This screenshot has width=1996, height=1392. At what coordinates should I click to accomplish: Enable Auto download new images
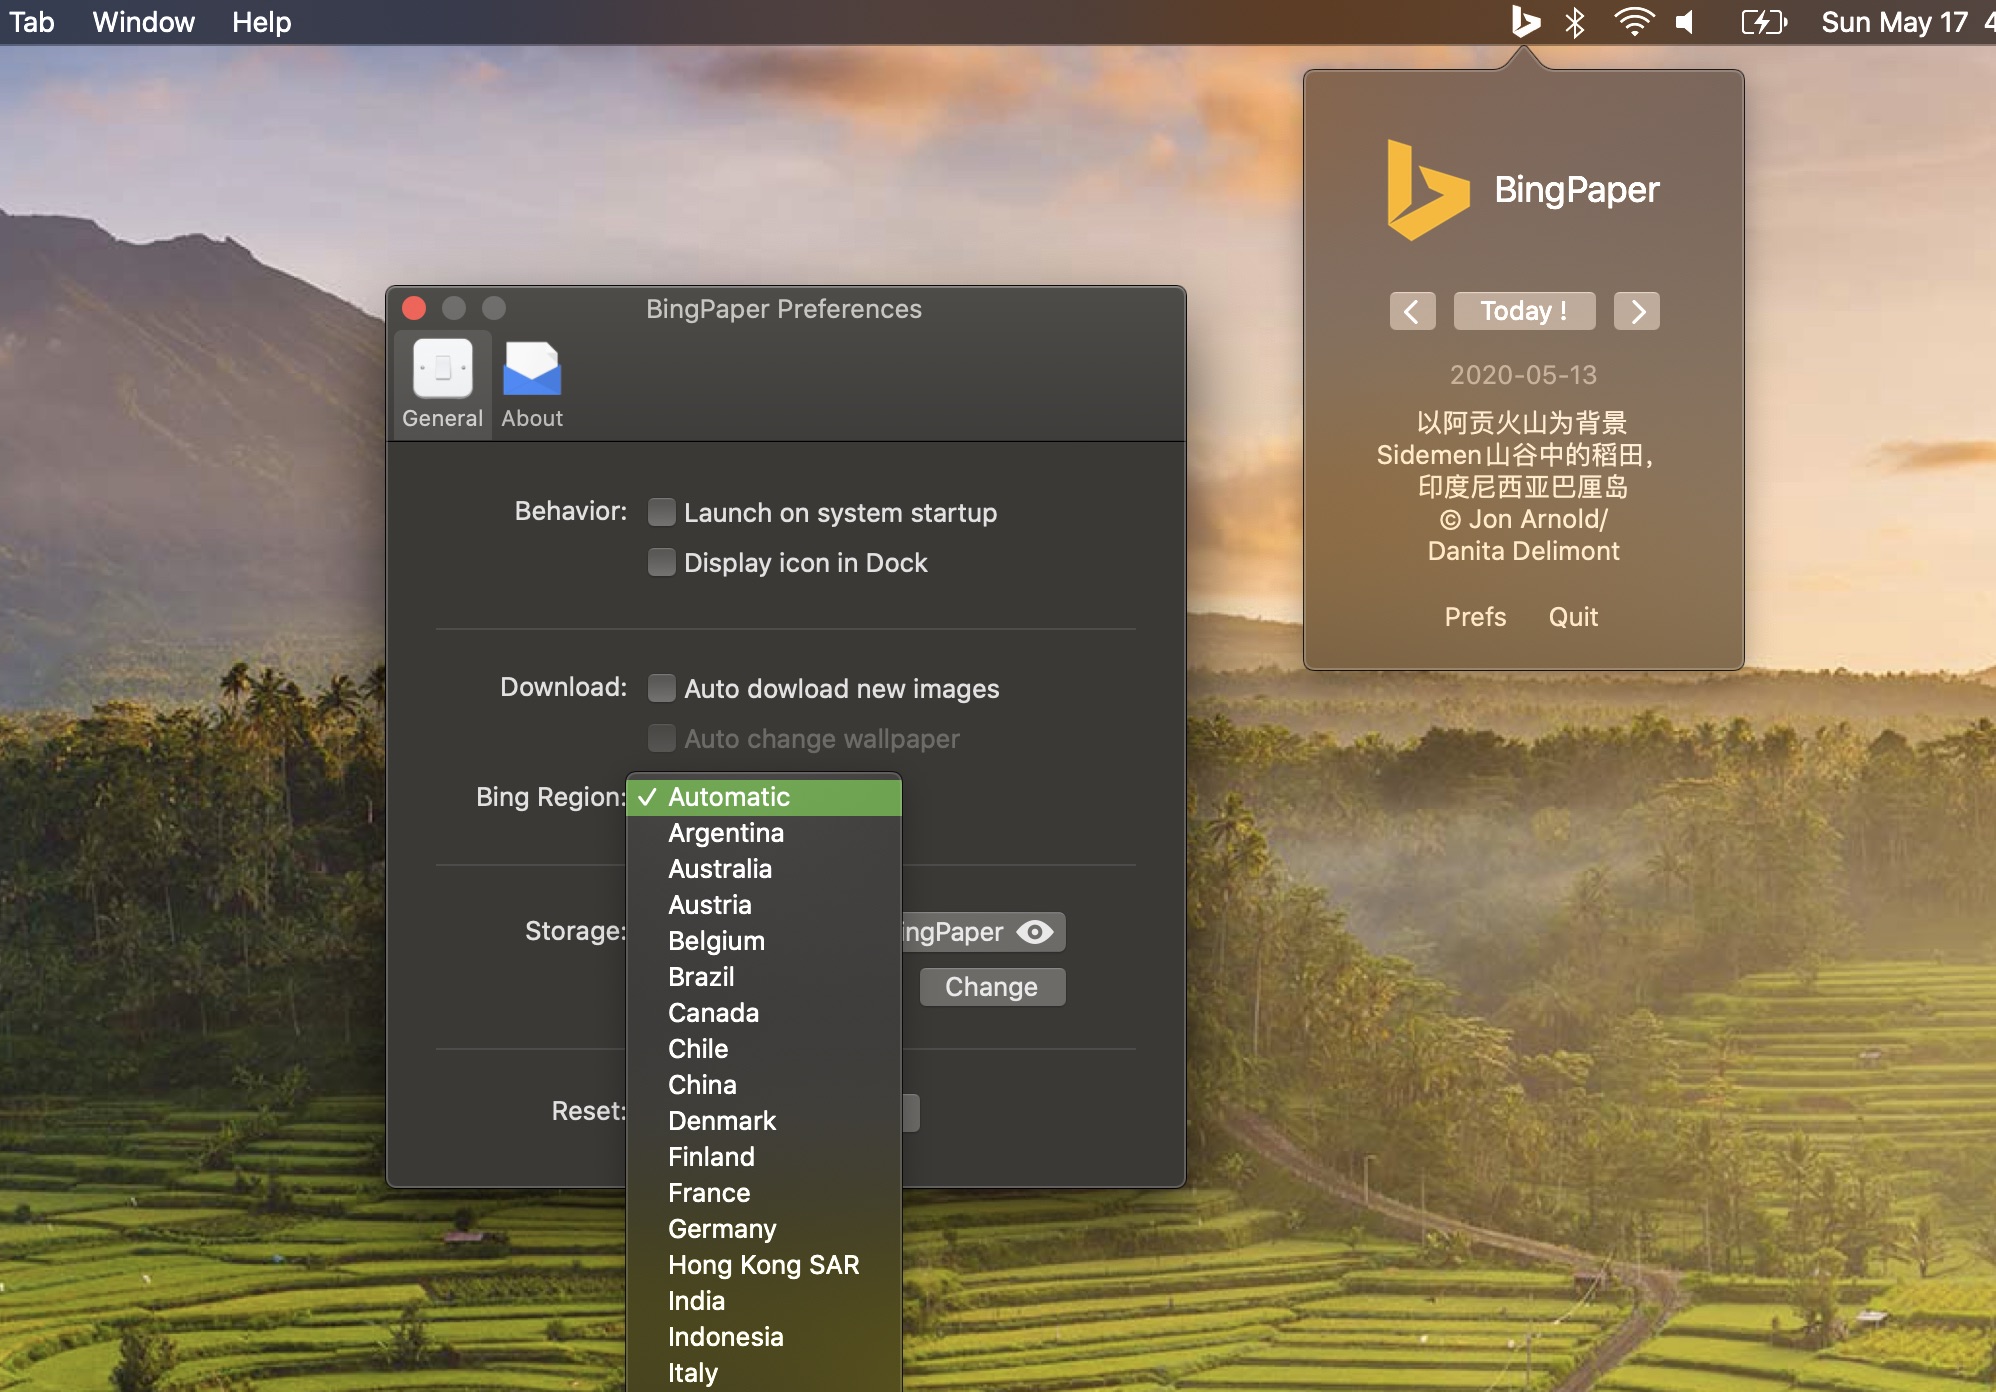tap(661, 688)
